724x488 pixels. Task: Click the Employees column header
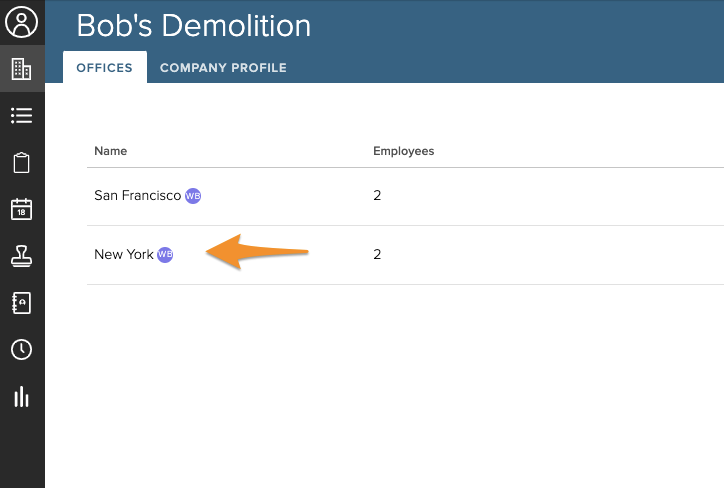403,151
